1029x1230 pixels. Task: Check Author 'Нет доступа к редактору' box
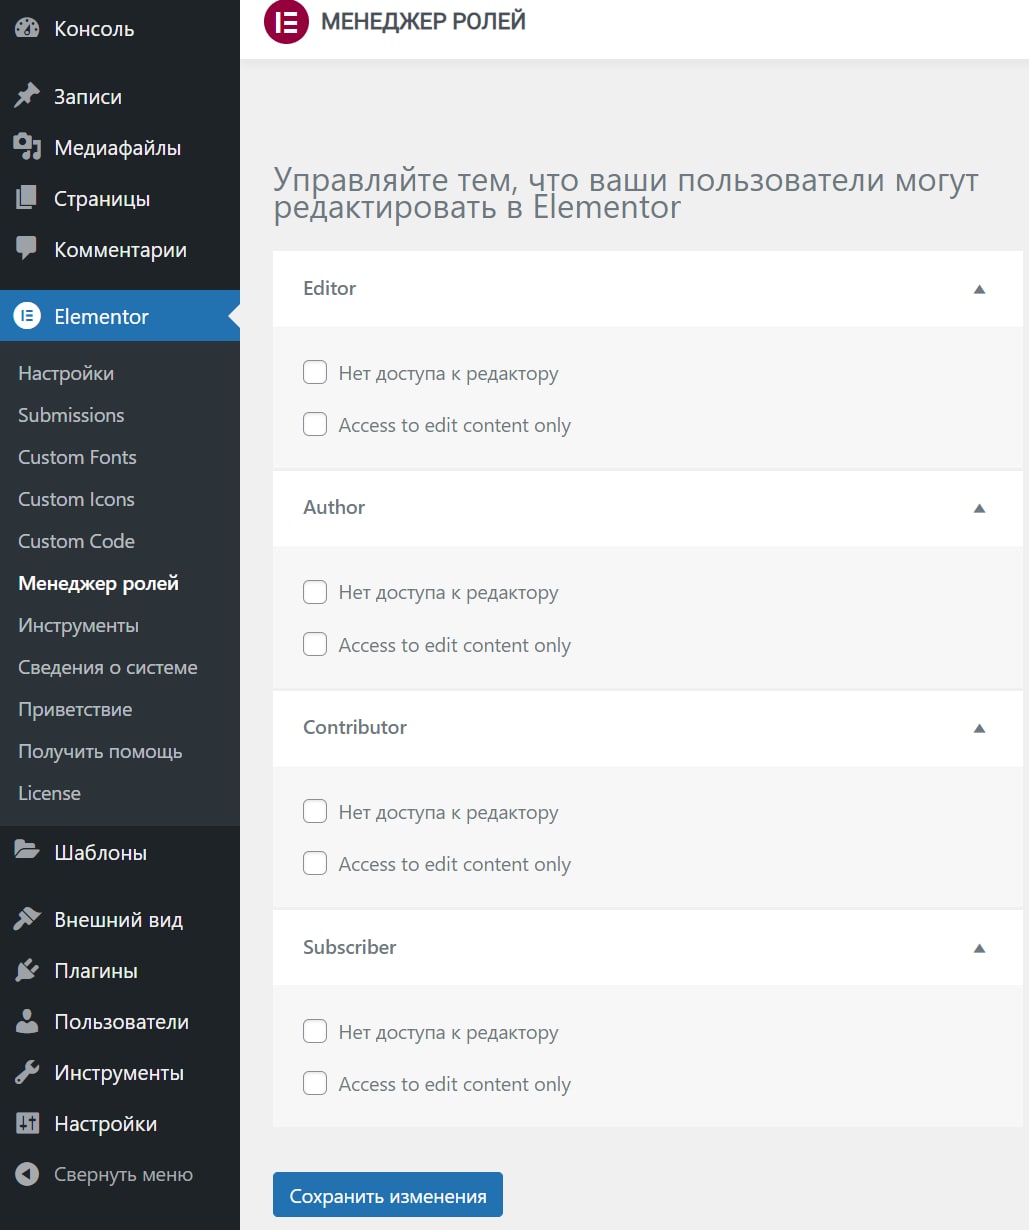[x=315, y=592]
